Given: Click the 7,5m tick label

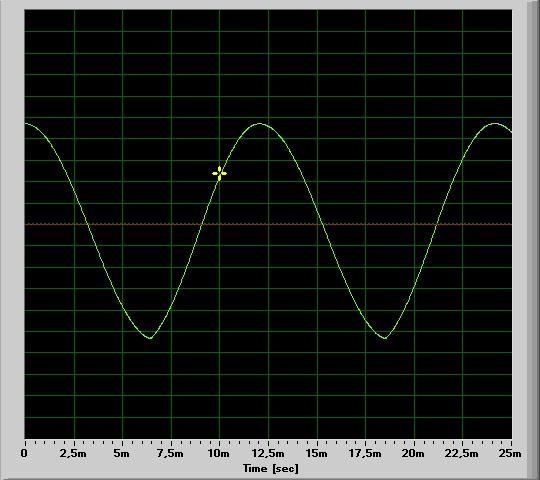Looking at the screenshot, I should click(x=170, y=453).
